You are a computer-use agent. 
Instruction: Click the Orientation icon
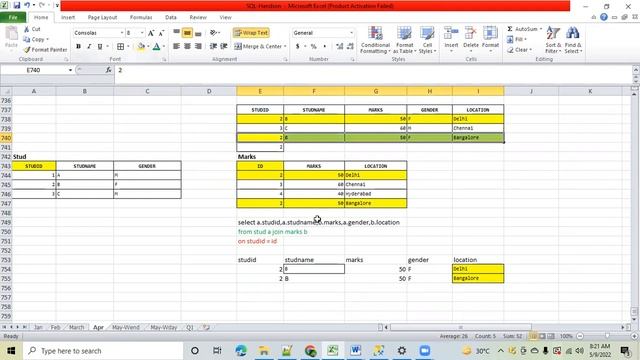pos(214,33)
